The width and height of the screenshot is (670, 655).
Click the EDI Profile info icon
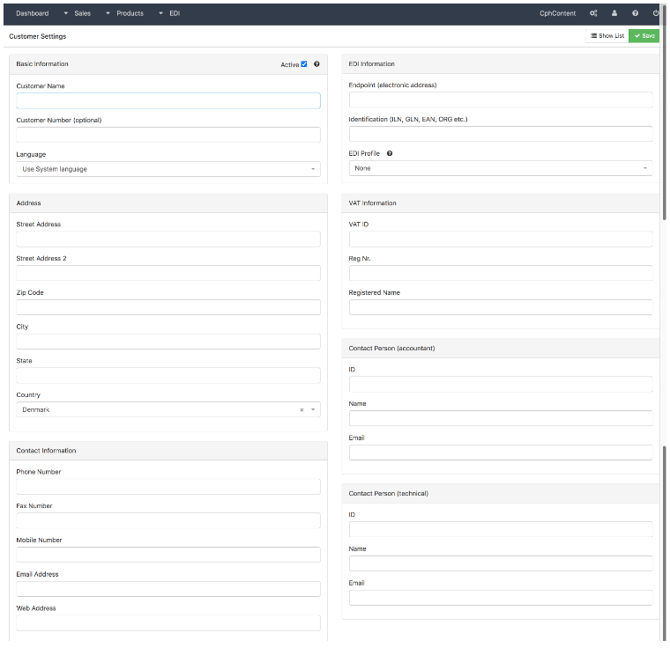tap(390, 154)
